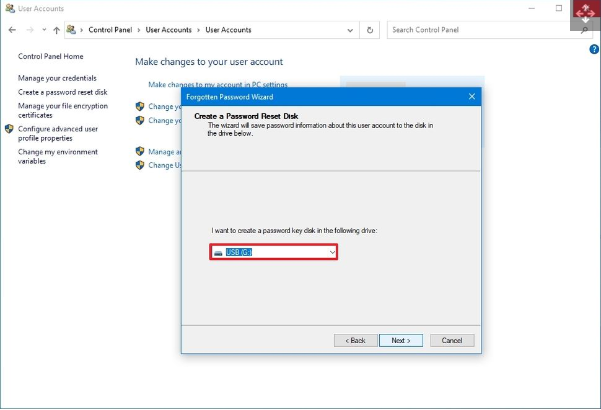
Task: Open Manage your credentials link
Action: [57, 78]
